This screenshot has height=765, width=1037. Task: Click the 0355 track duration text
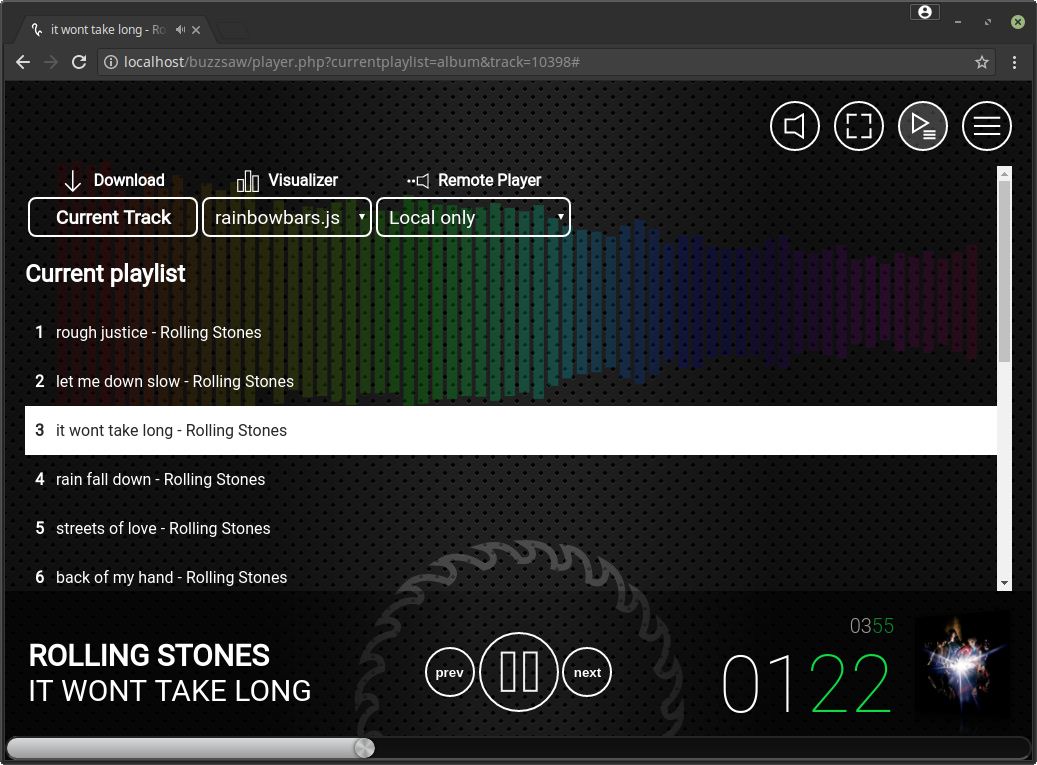pyautogui.click(x=872, y=625)
